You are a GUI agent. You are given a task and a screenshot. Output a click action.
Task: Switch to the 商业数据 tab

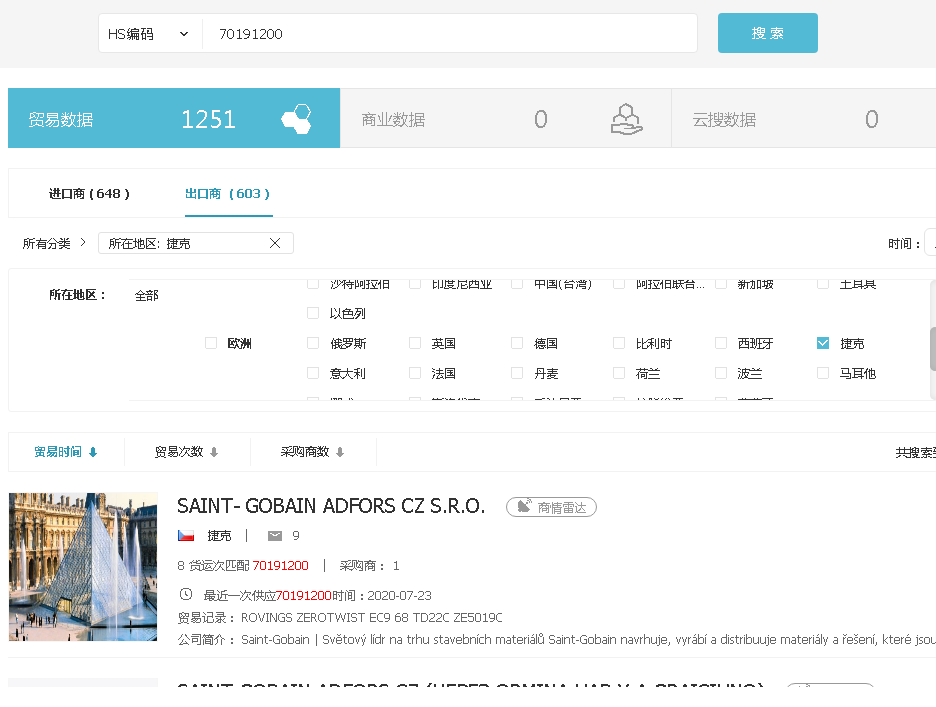506,118
